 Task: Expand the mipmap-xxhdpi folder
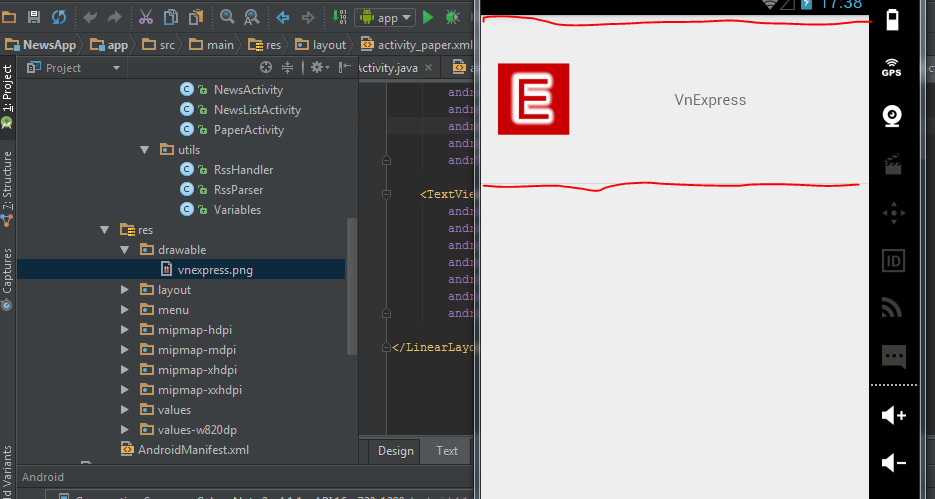pos(125,390)
